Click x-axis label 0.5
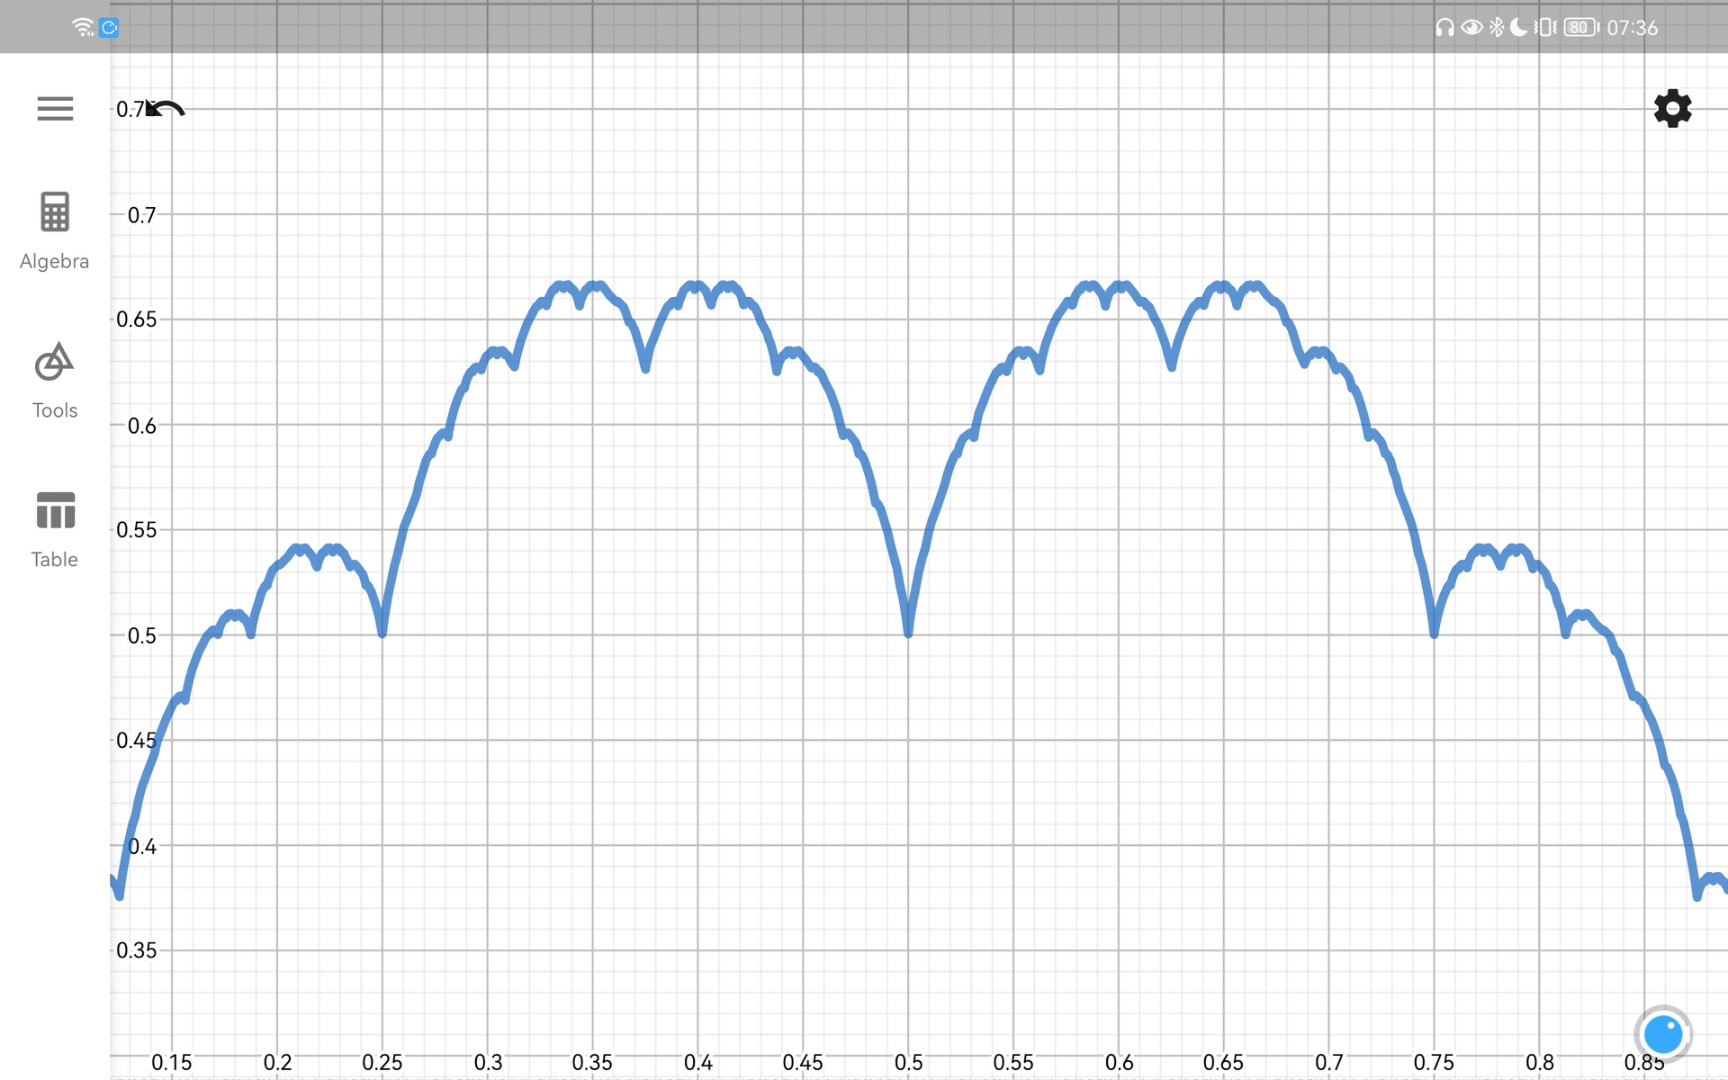This screenshot has height=1080, width=1728. pos(908,1062)
